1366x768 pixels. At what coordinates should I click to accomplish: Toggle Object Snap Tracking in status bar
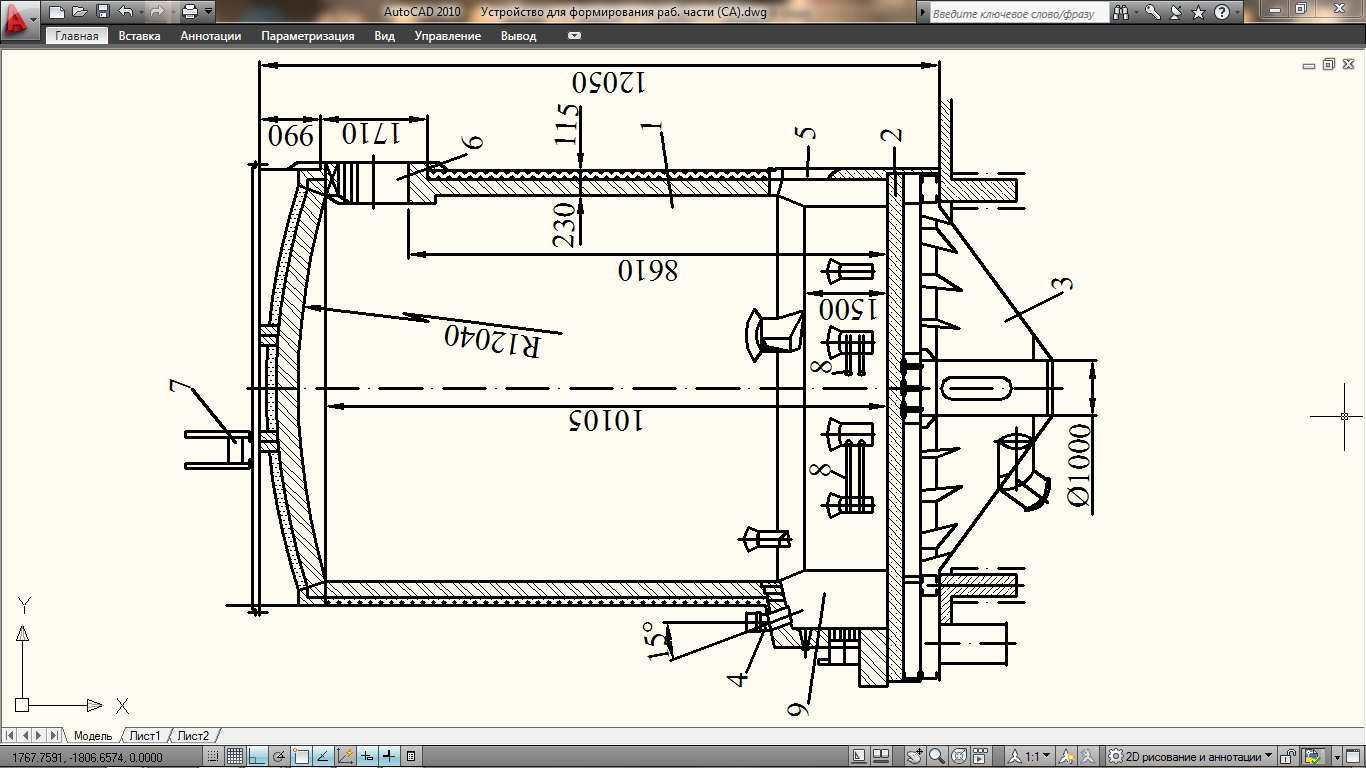click(x=323, y=756)
